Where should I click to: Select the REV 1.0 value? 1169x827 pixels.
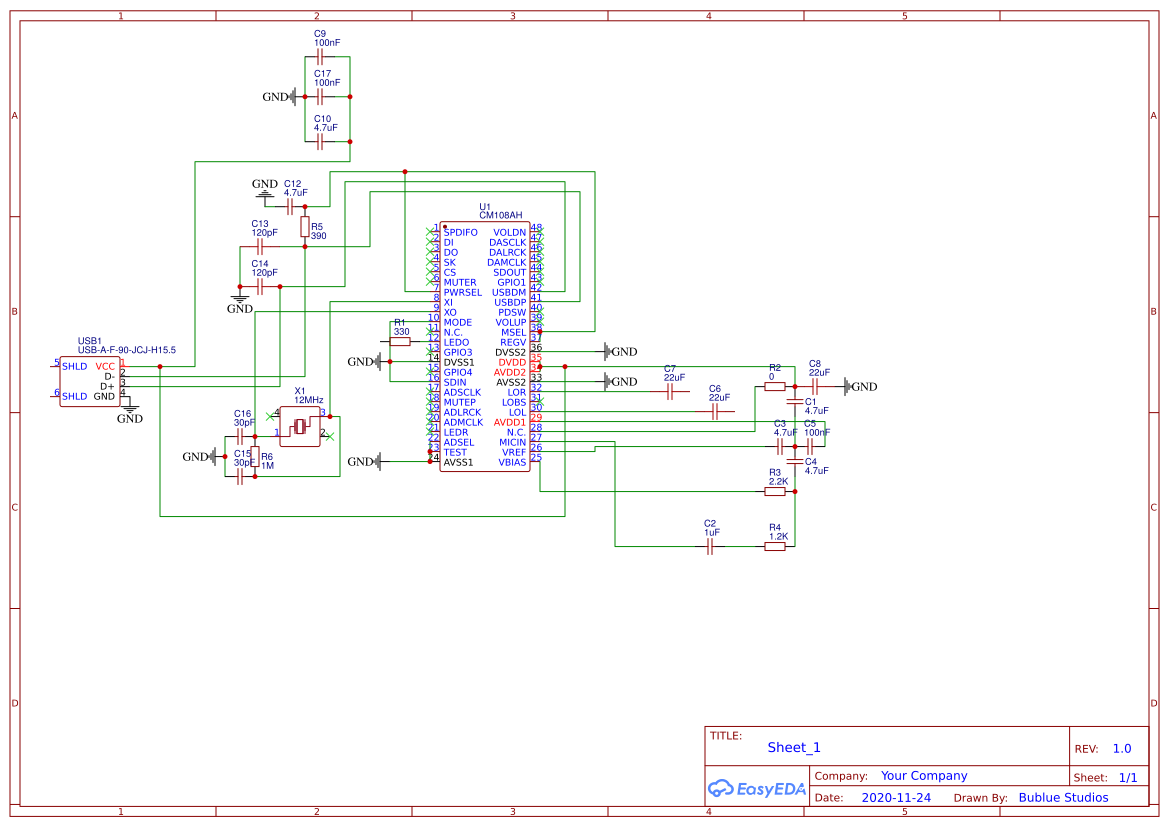pyautogui.click(x=1122, y=749)
